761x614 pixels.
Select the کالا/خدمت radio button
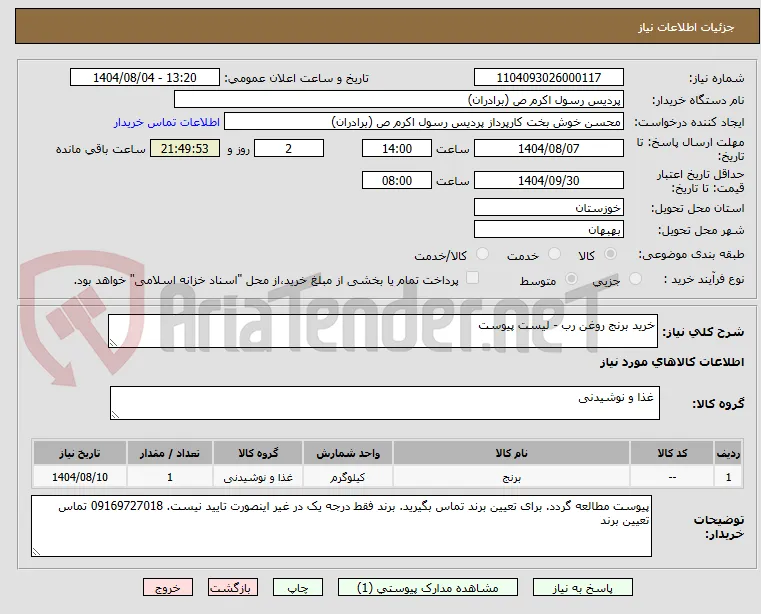482,254
